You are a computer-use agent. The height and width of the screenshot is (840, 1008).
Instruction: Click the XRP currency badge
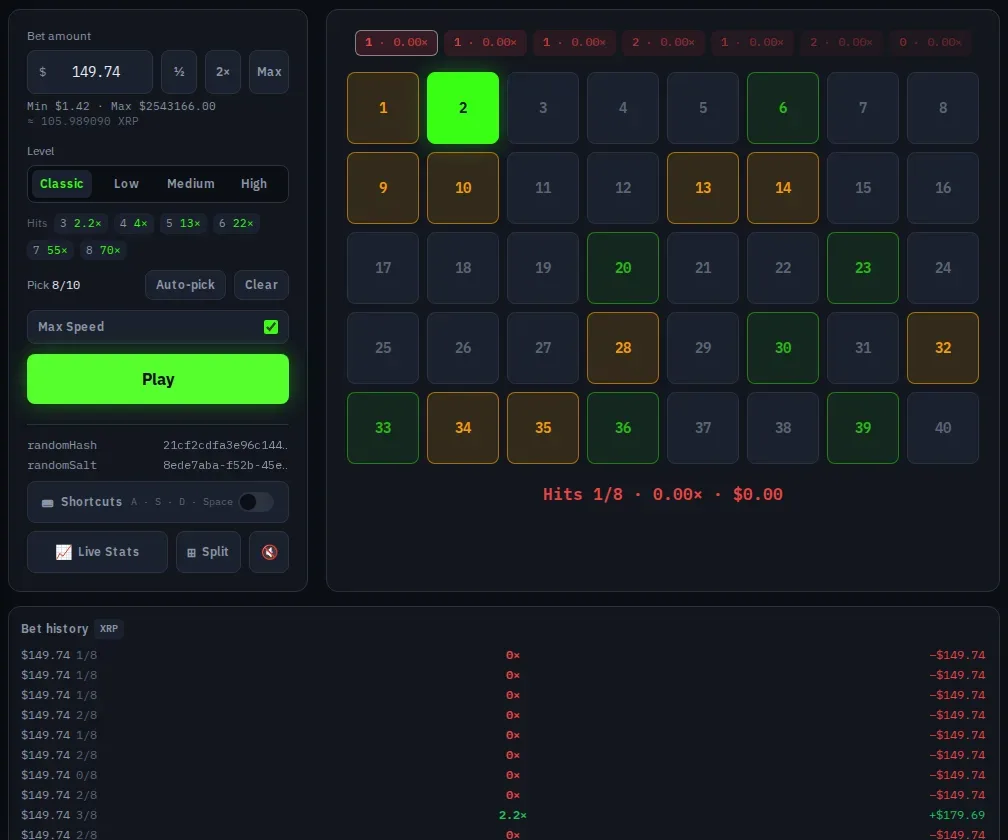point(109,629)
